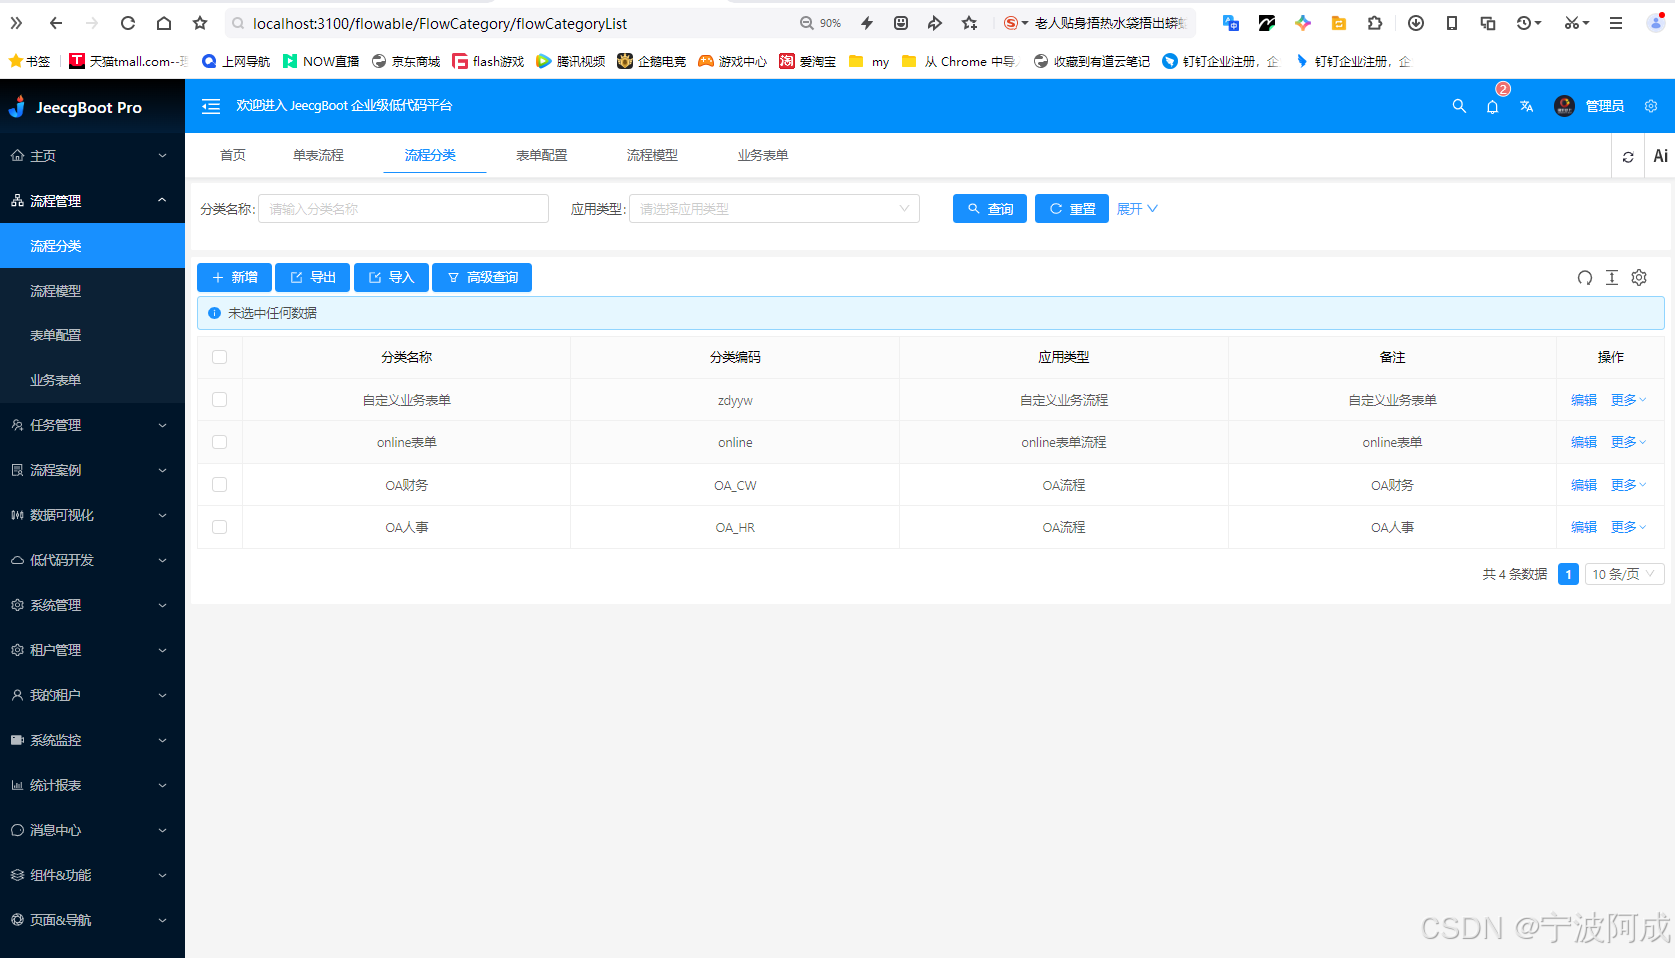Check the select-all checkbox in table header
The height and width of the screenshot is (958, 1675).
coord(219,356)
